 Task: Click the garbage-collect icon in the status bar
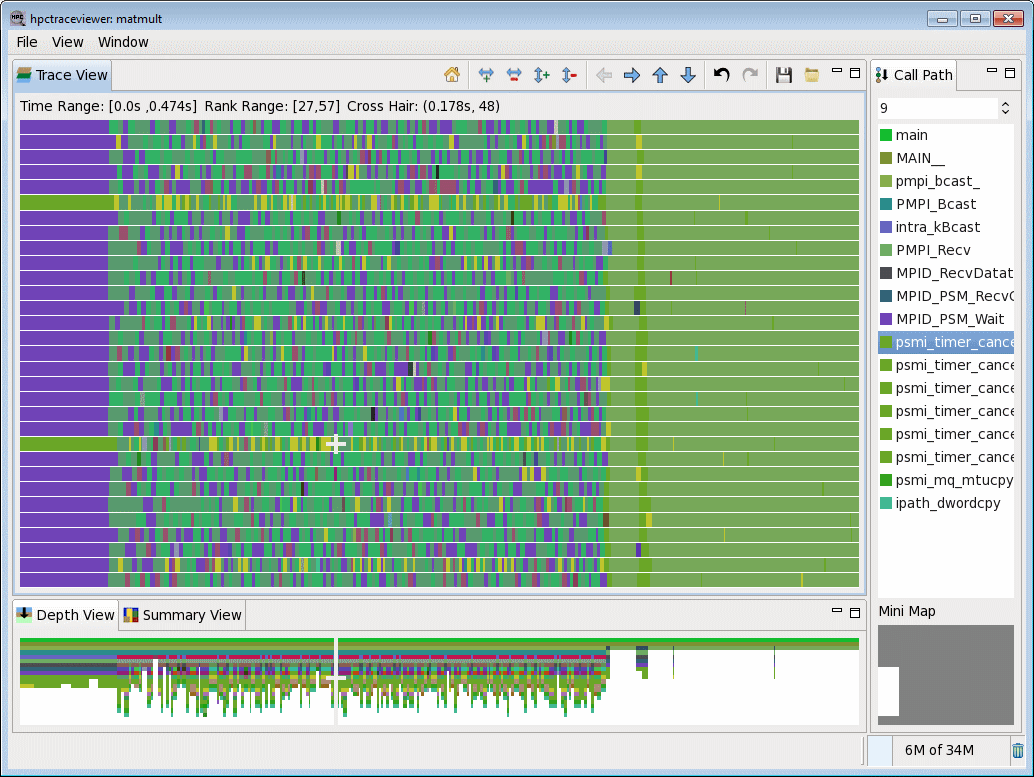(1019, 750)
